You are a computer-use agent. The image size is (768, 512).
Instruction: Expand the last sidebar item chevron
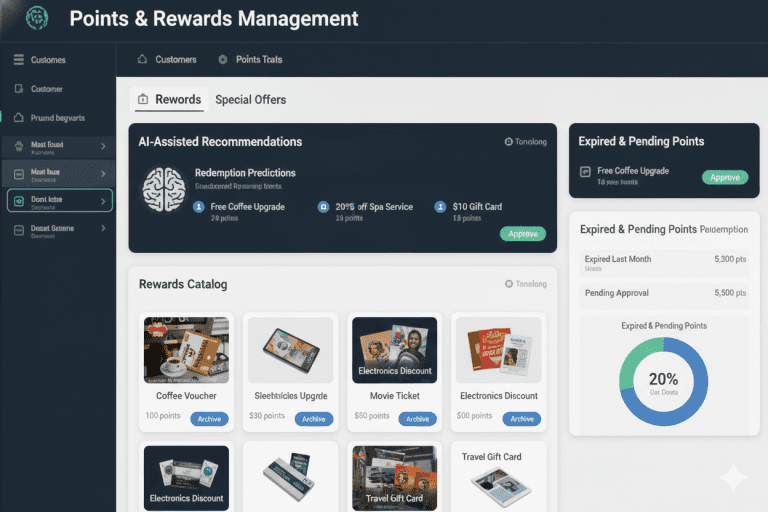[103, 229]
